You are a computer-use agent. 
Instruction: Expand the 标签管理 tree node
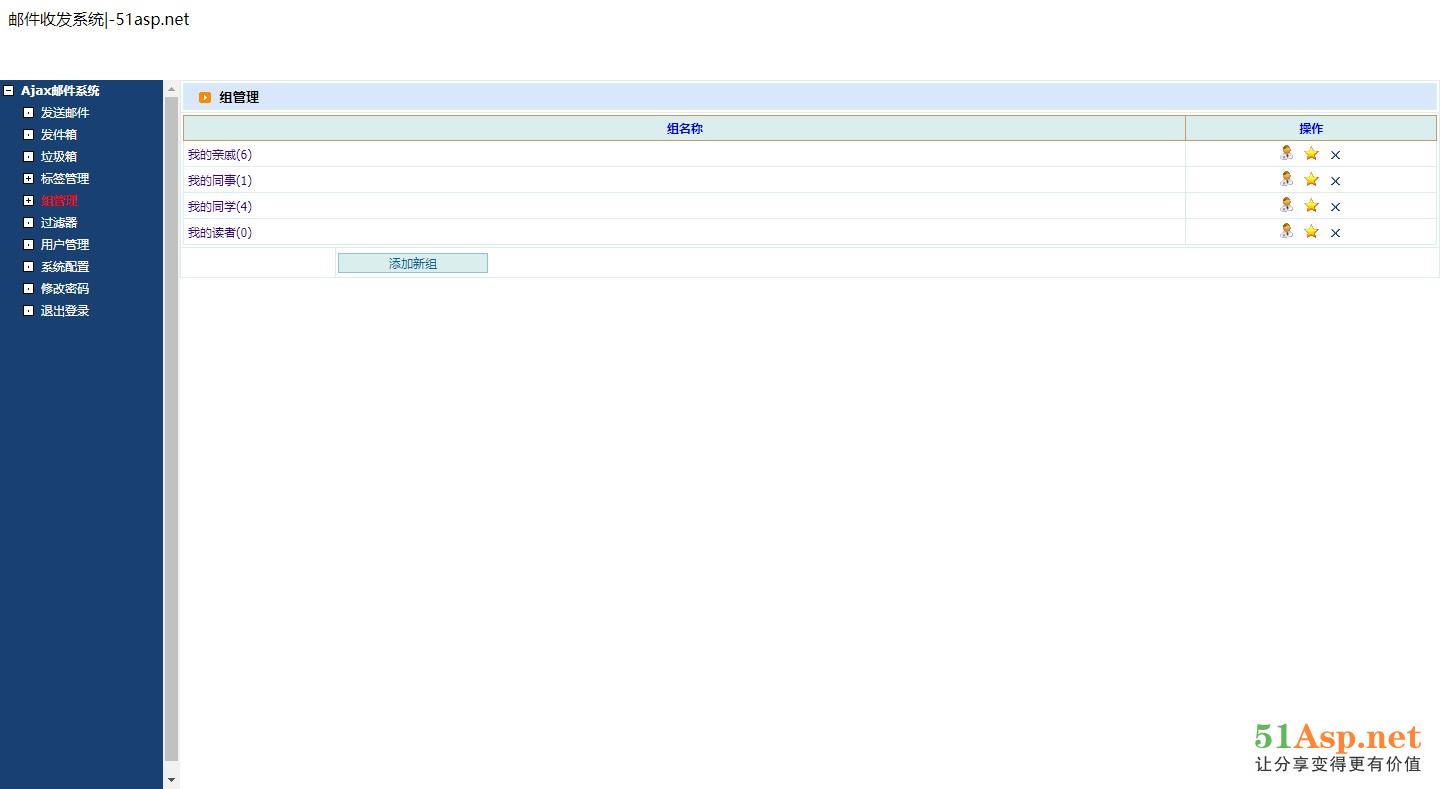point(29,179)
